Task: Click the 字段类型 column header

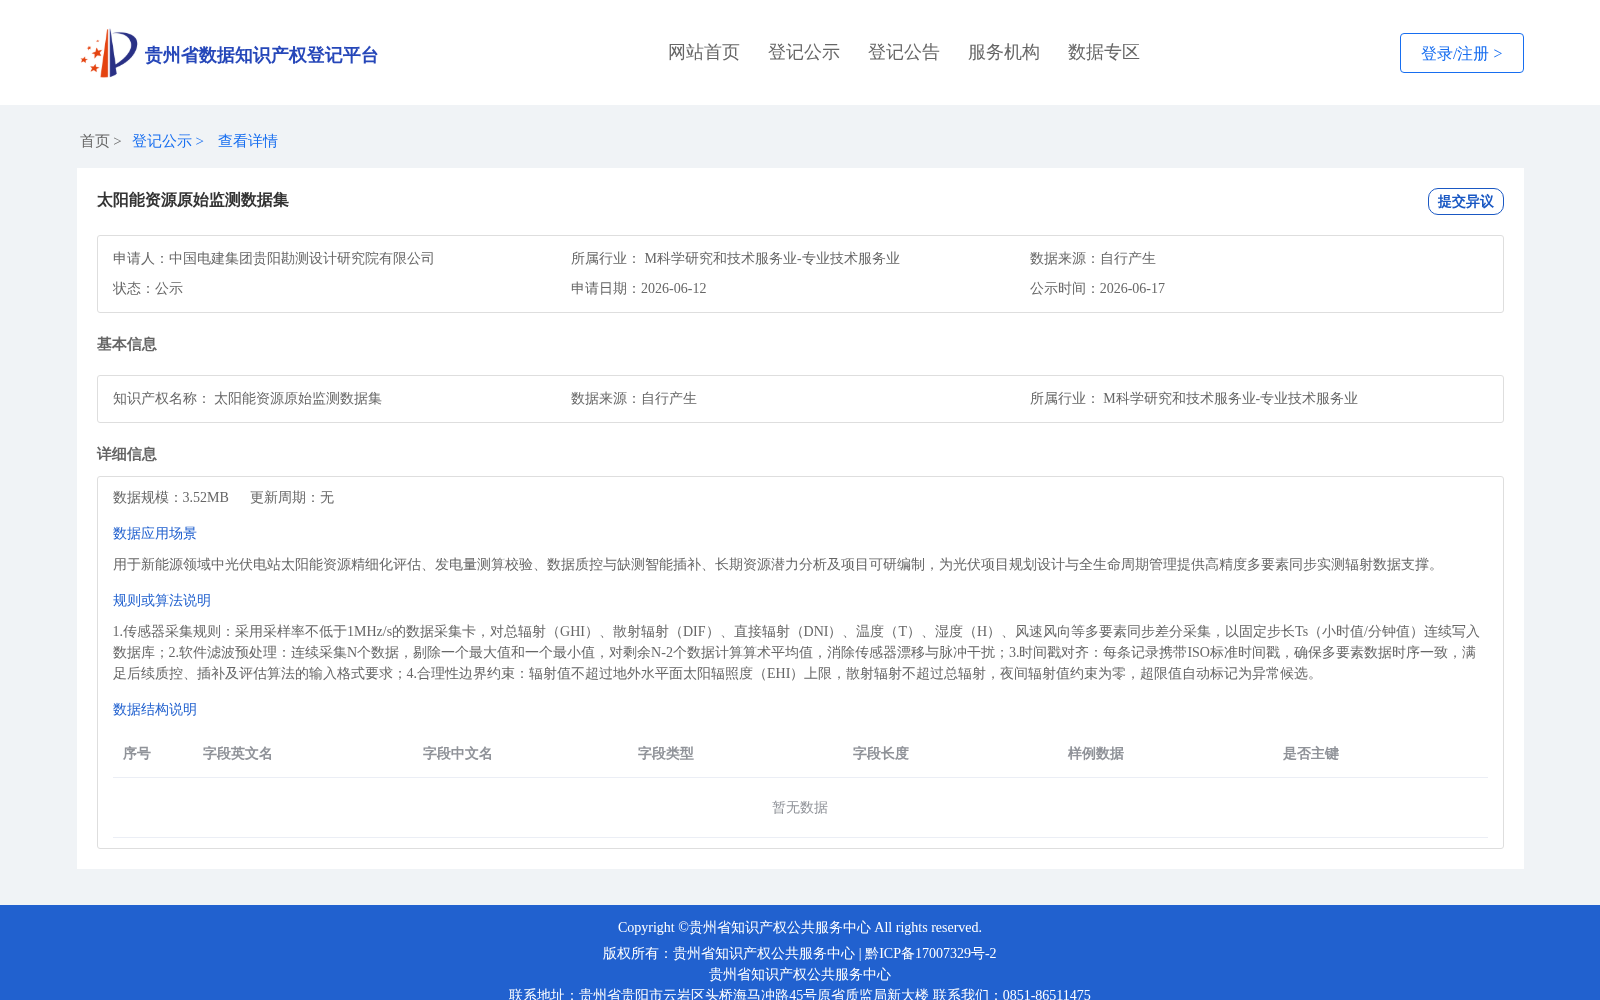Action: [x=666, y=753]
